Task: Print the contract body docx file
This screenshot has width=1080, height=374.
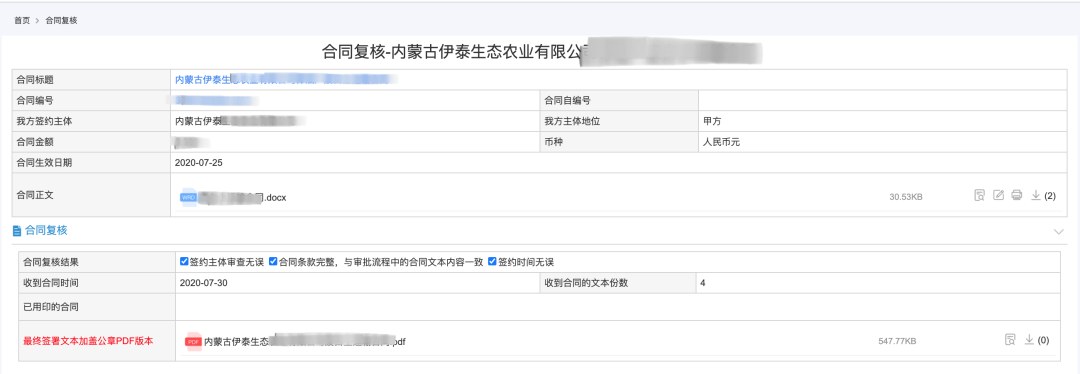Action: tap(1017, 196)
